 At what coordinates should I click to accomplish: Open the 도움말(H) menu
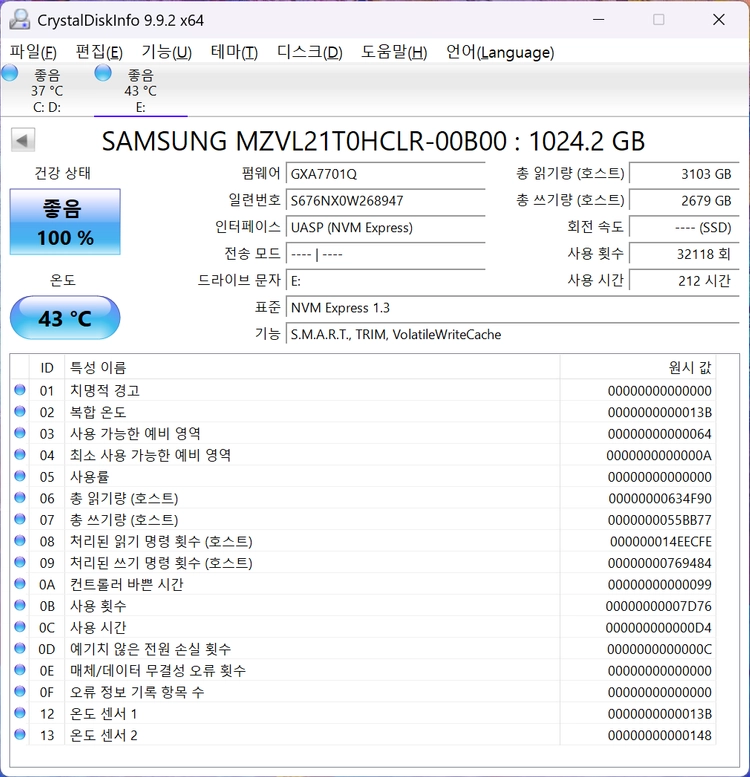394,52
